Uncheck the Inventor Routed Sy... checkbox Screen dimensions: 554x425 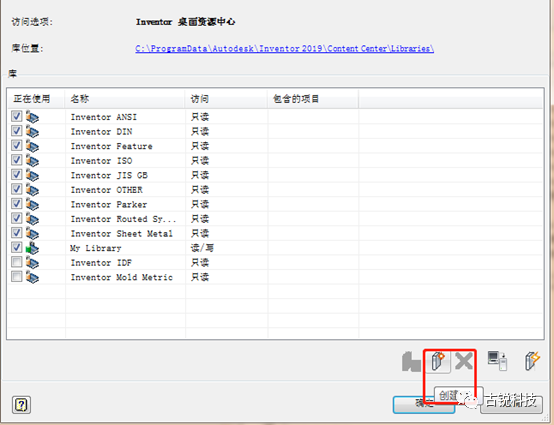[x=17, y=218]
